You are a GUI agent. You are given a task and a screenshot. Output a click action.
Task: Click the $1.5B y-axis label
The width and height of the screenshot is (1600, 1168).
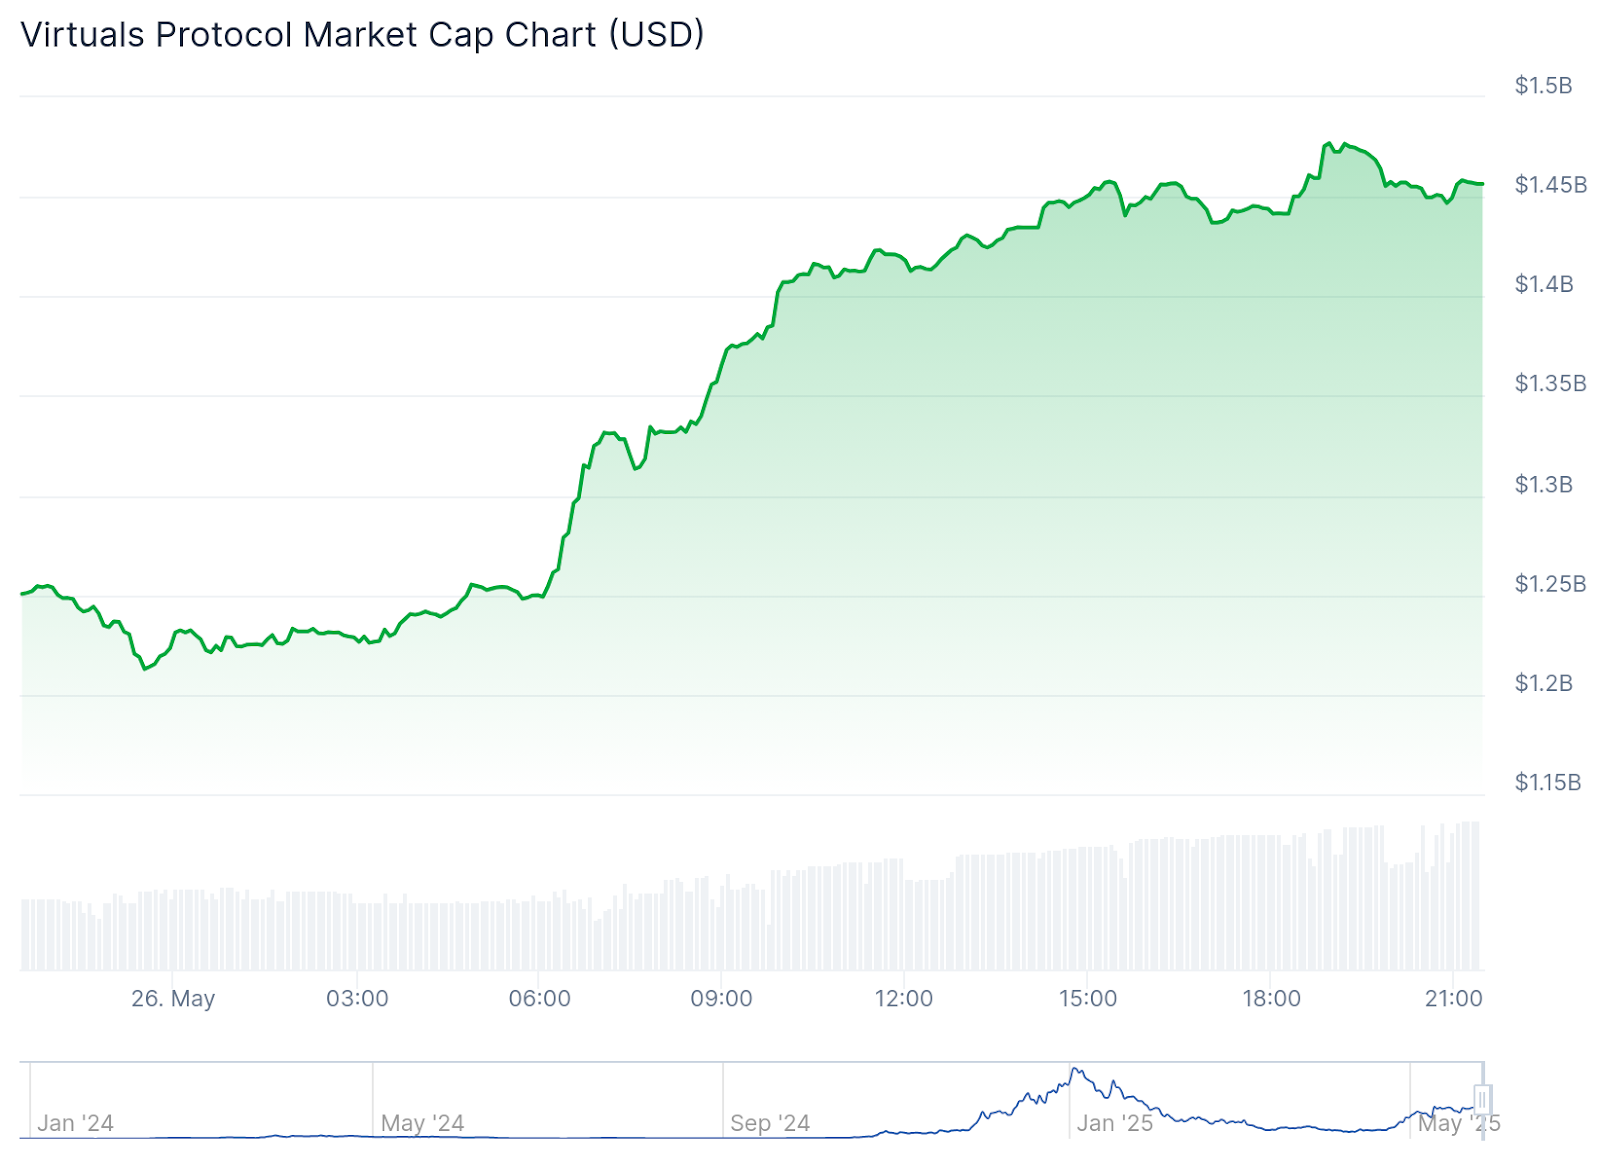point(1543,86)
